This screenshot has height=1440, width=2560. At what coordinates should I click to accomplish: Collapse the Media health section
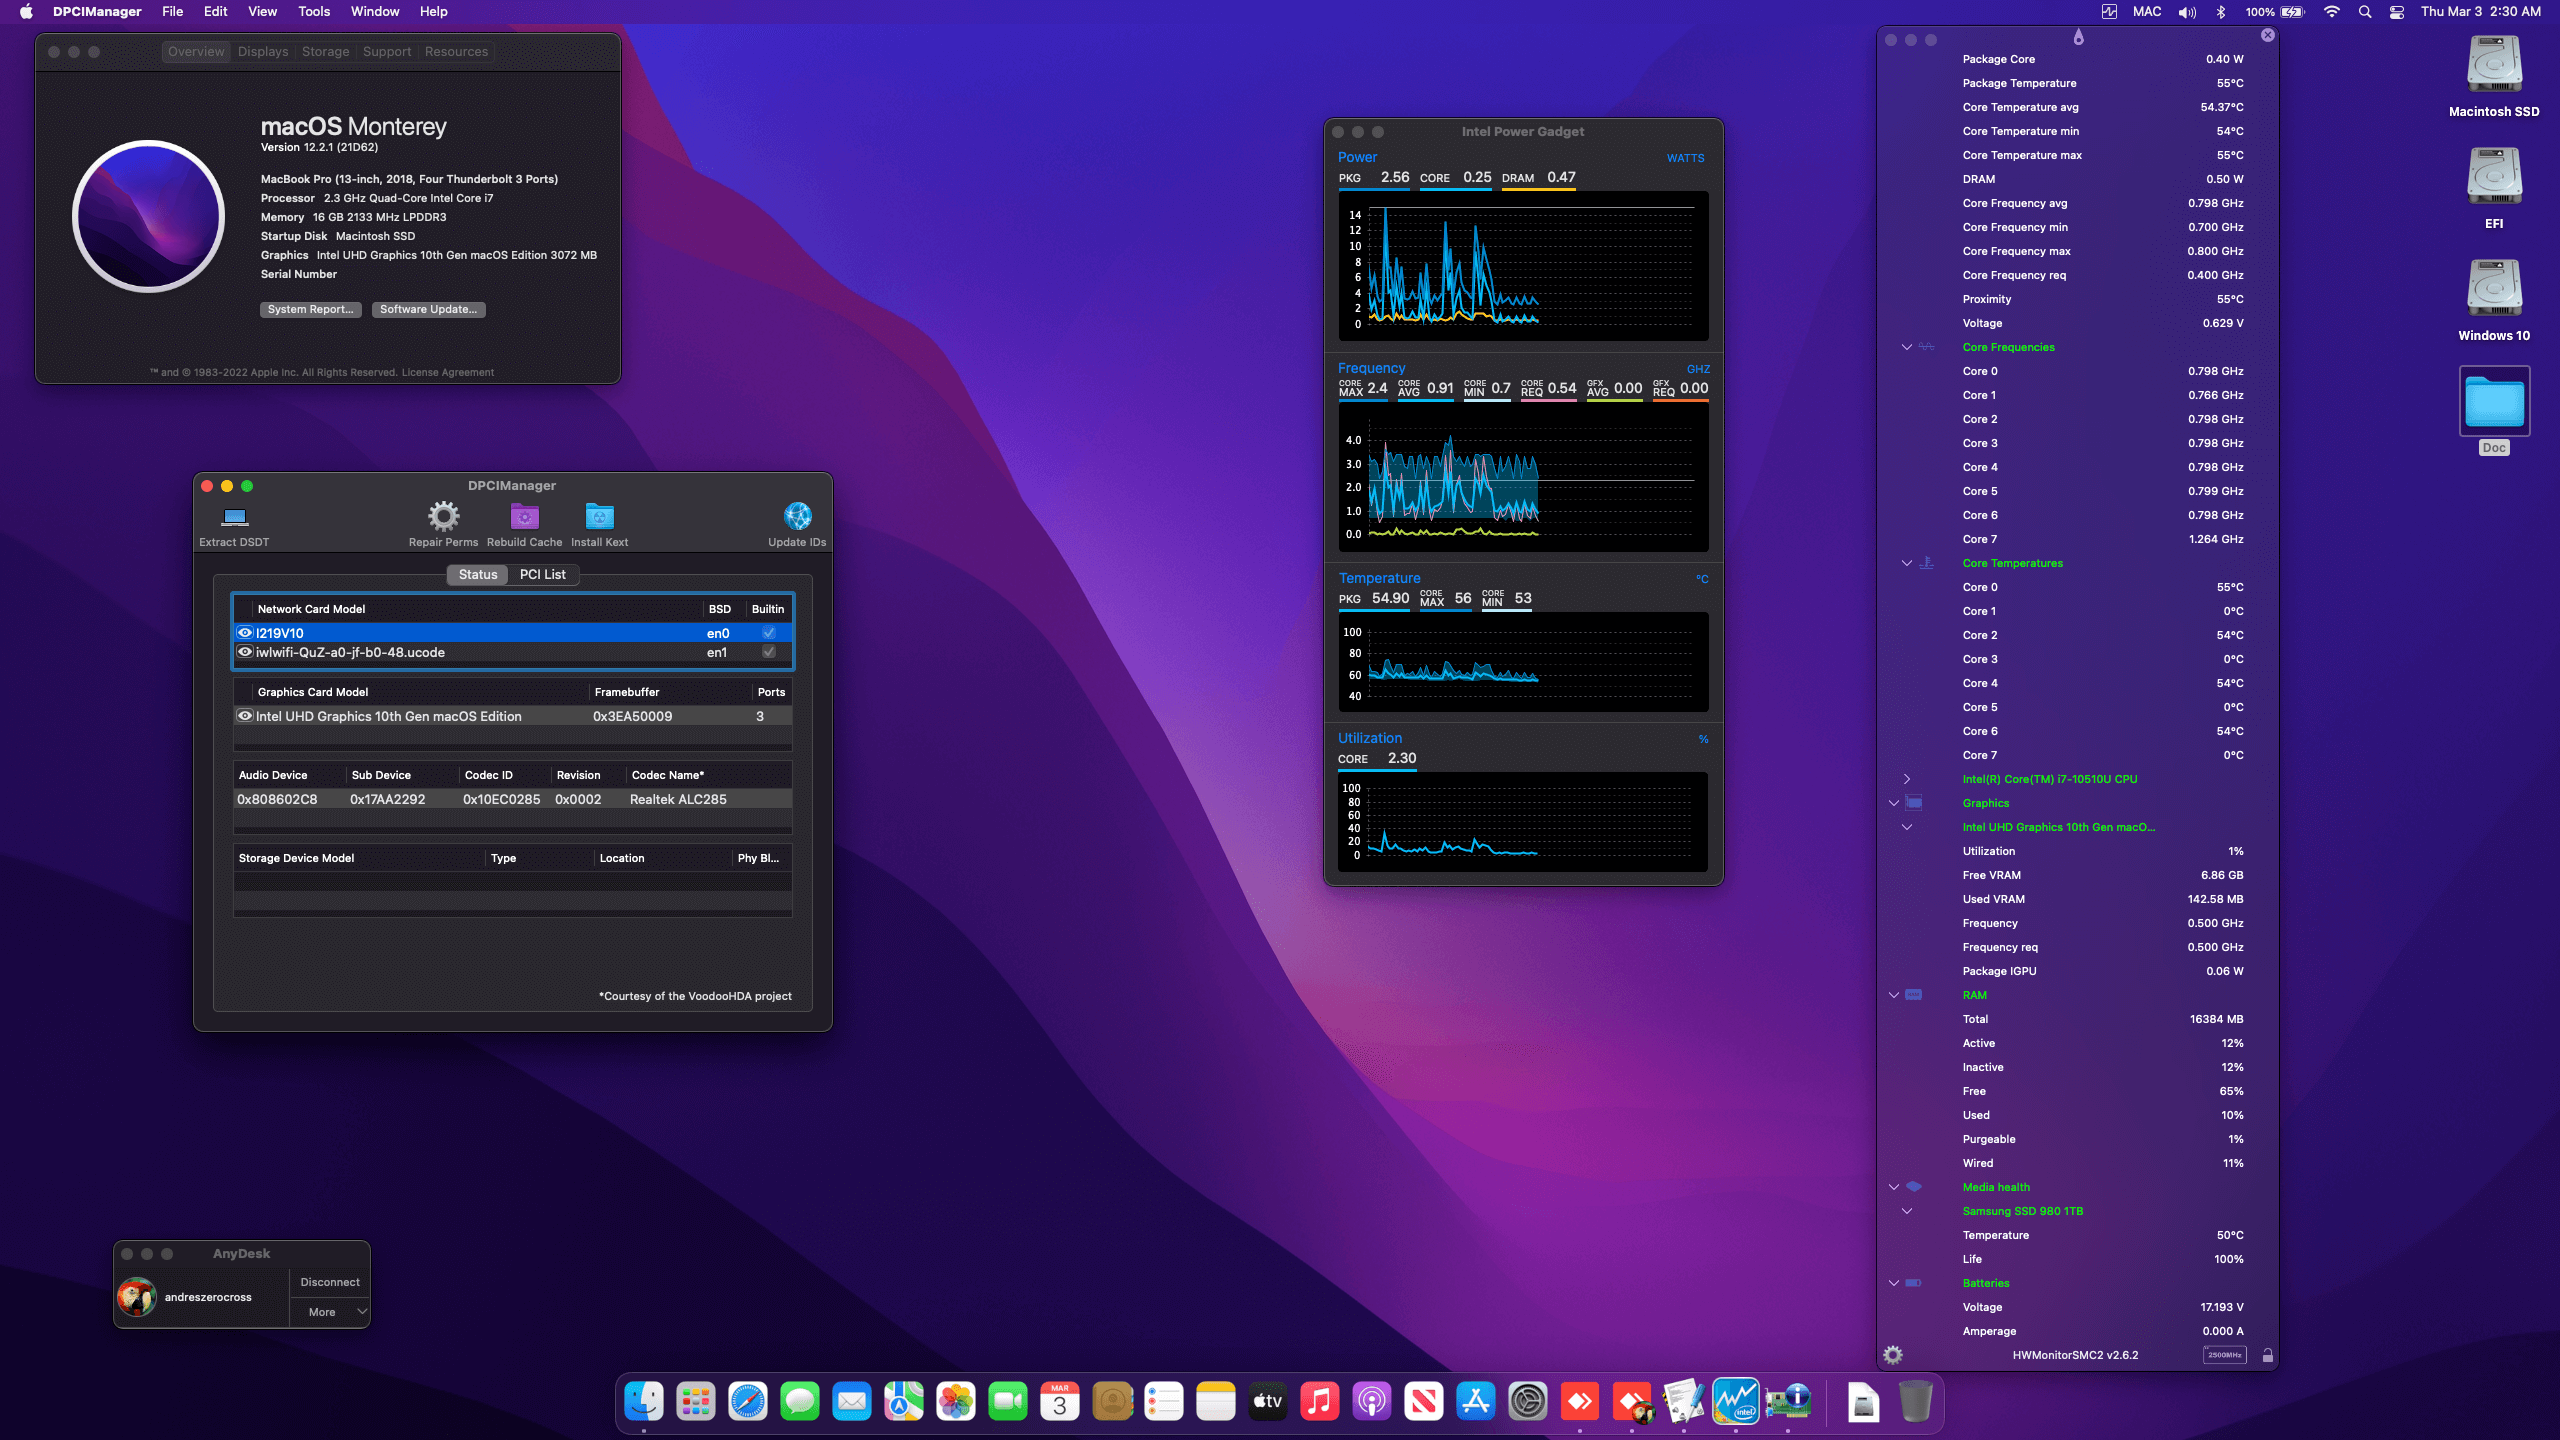point(1893,1187)
